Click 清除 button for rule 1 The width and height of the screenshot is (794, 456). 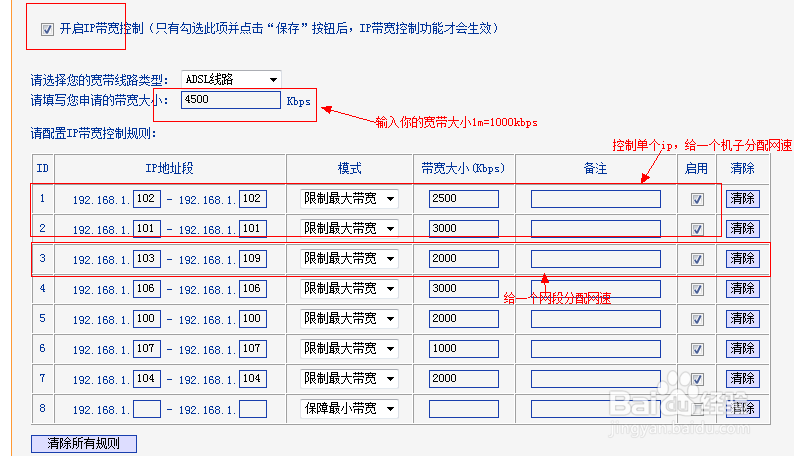(x=742, y=199)
